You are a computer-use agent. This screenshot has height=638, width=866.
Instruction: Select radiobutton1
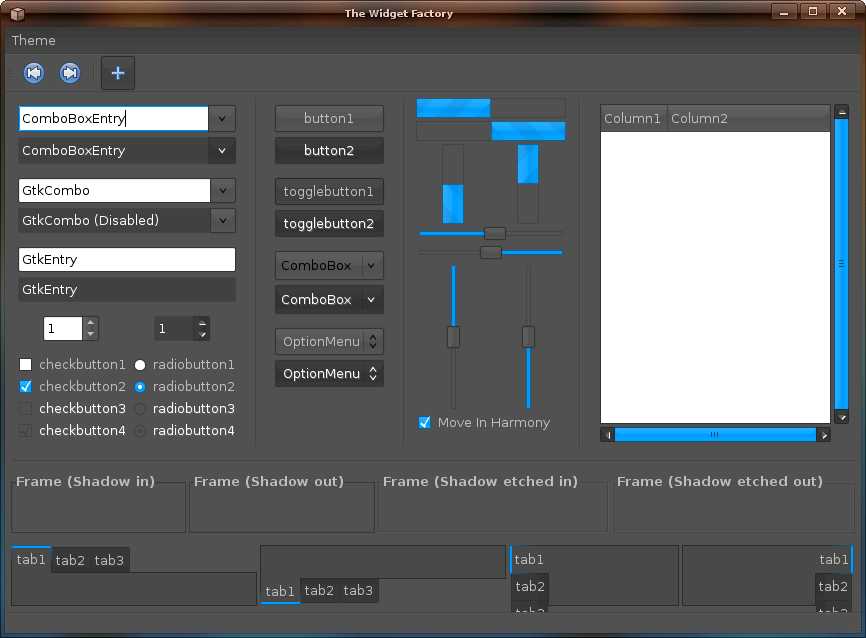(x=140, y=365)
